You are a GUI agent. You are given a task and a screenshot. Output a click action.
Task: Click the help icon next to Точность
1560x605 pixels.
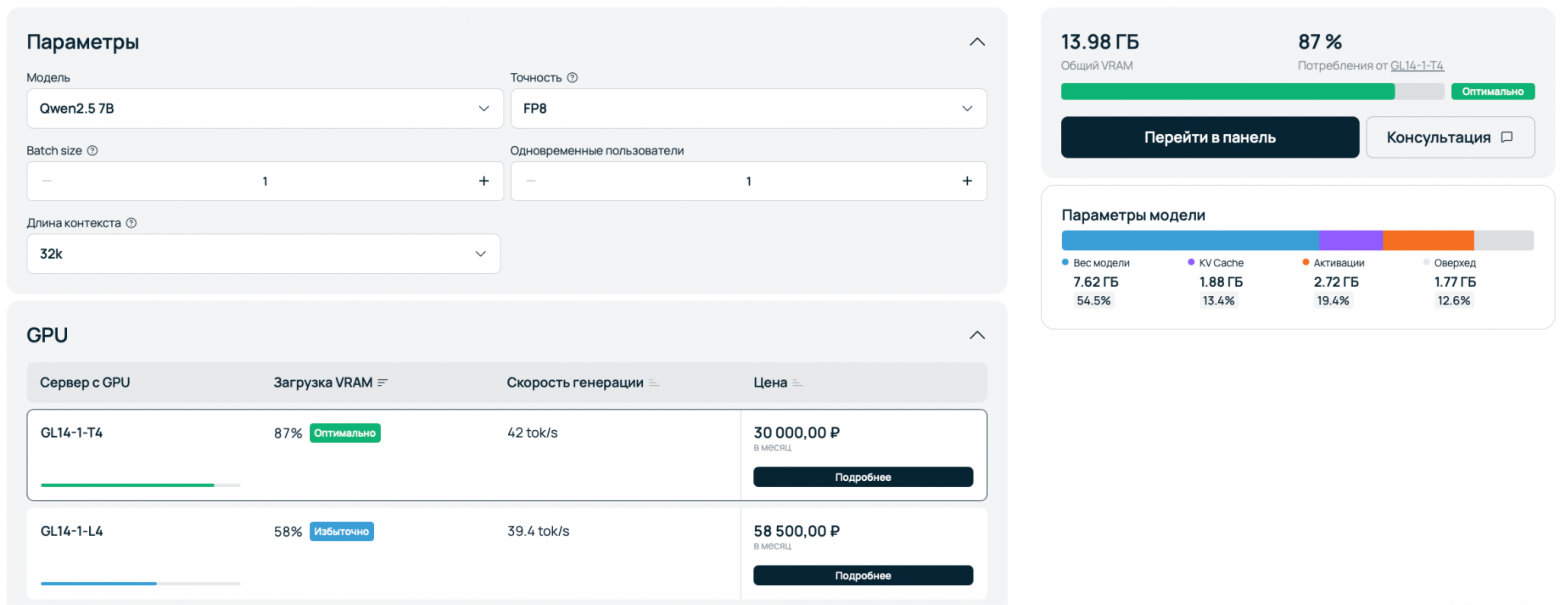tap(572, 78)
